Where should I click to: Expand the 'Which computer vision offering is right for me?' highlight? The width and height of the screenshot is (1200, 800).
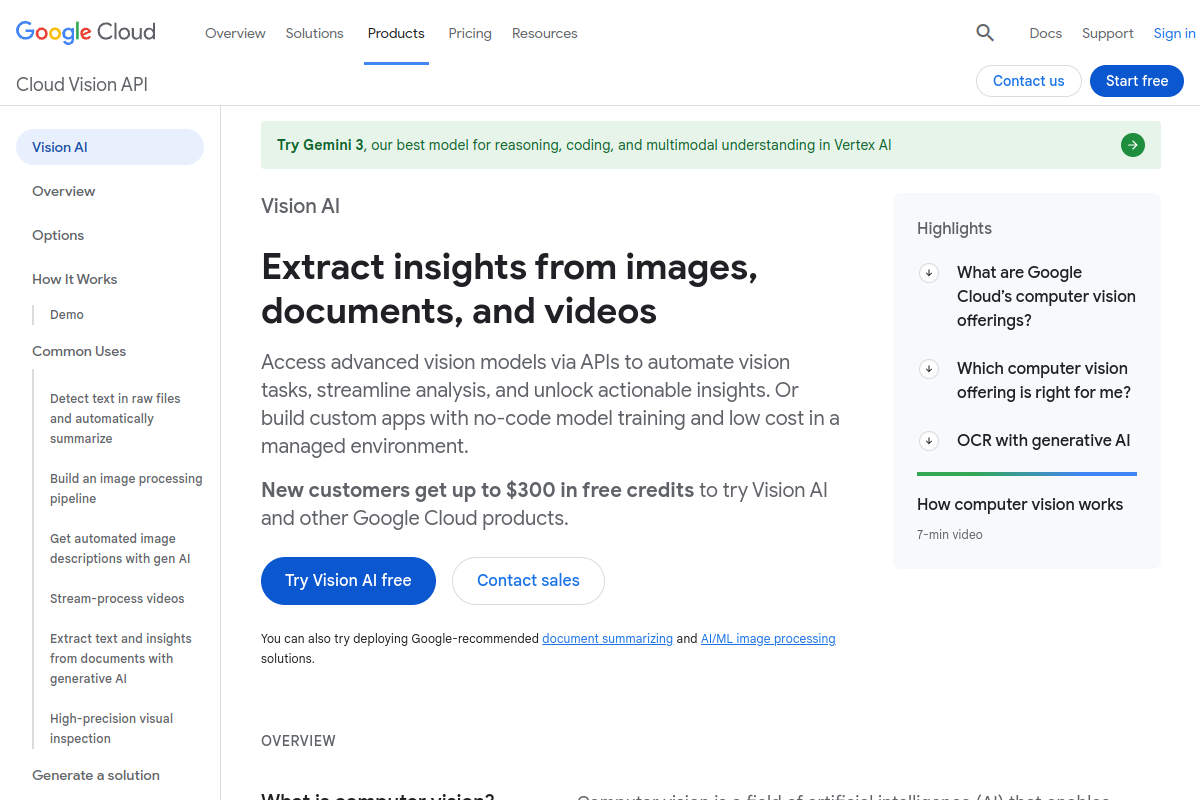click(x=1044, y=380)
